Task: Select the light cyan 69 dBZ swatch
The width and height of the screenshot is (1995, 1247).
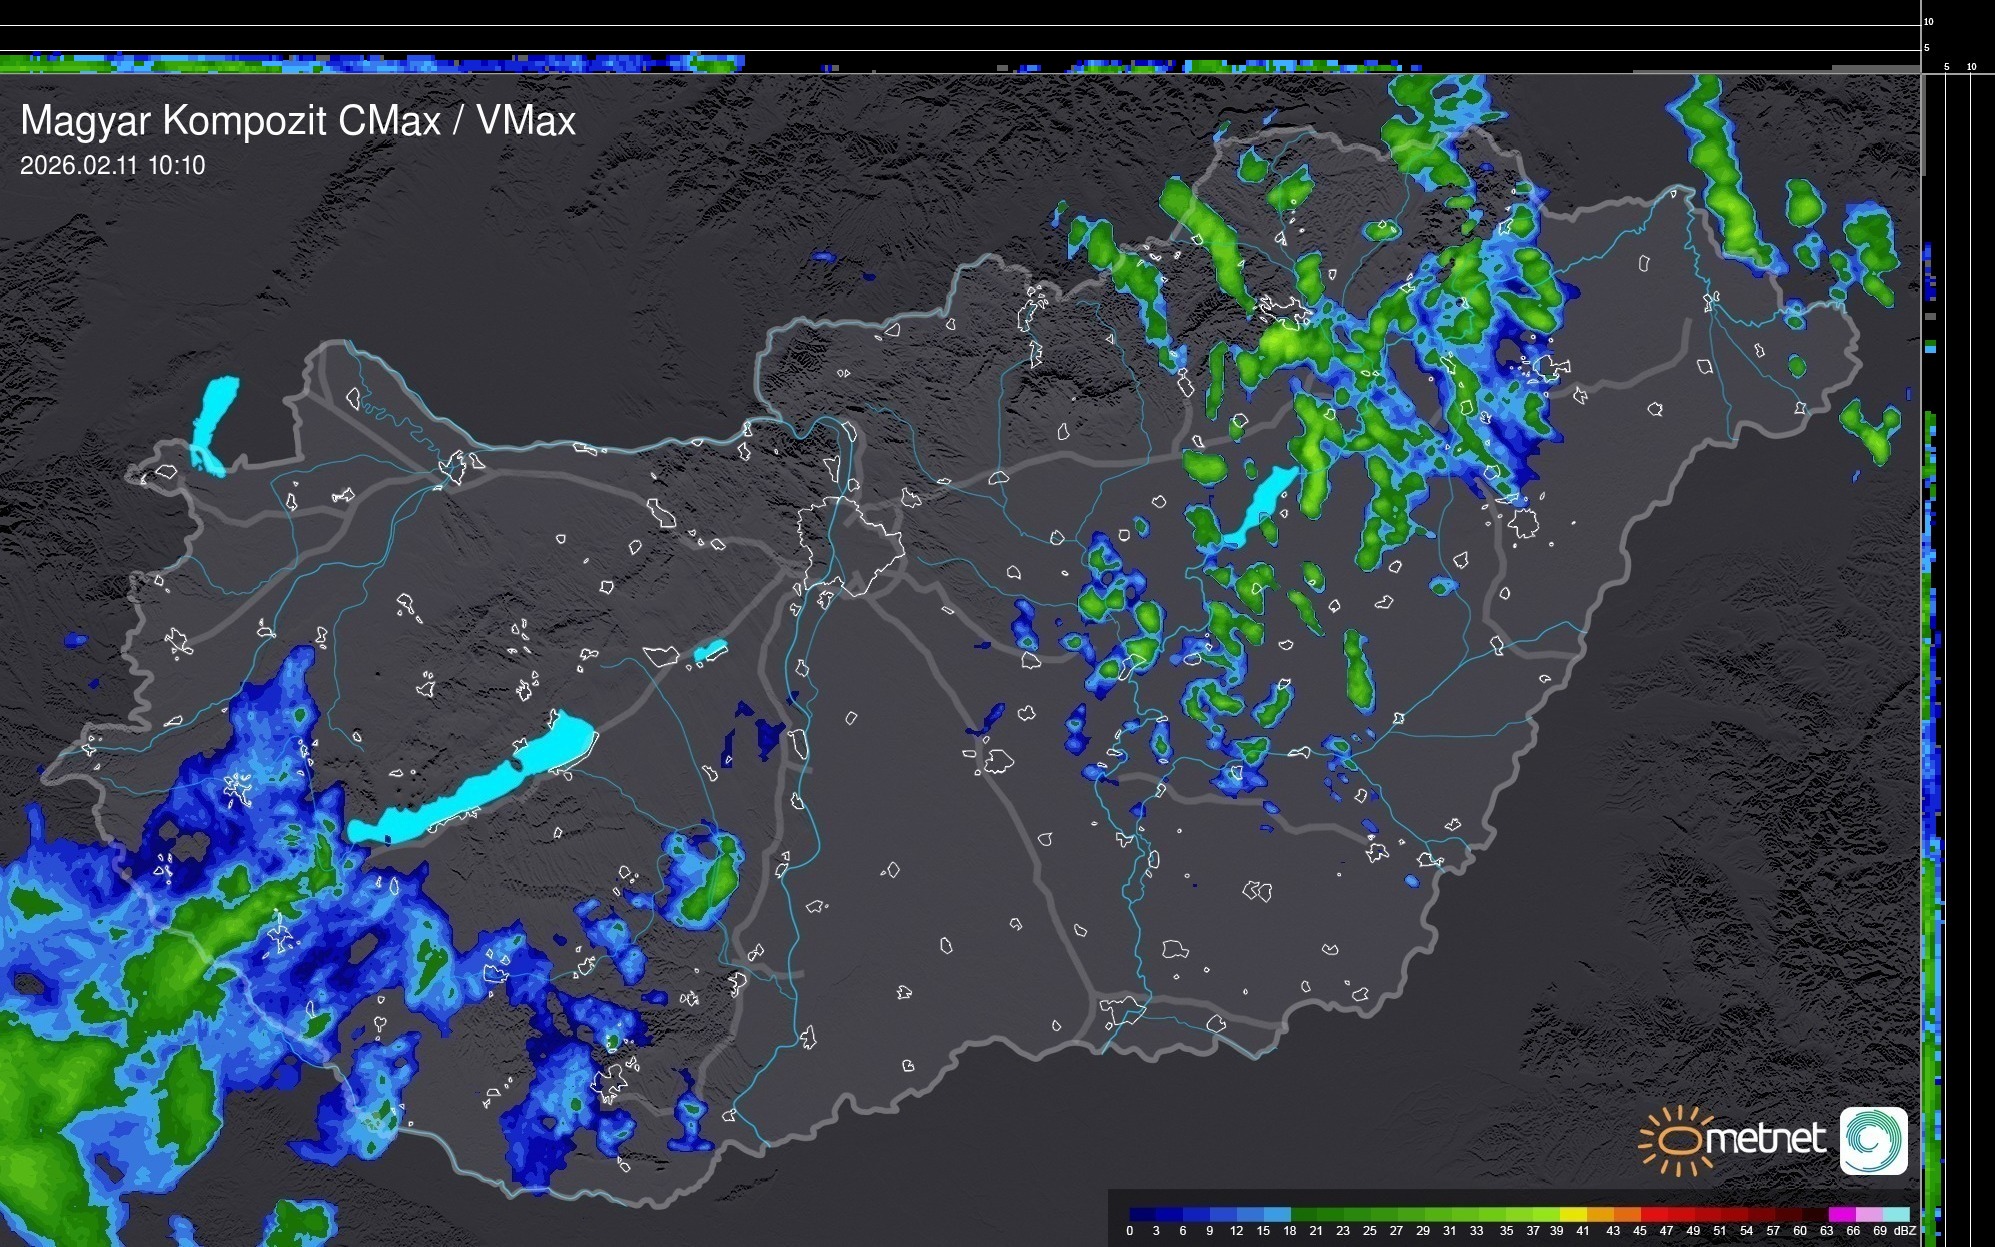Action: 1895,1214
